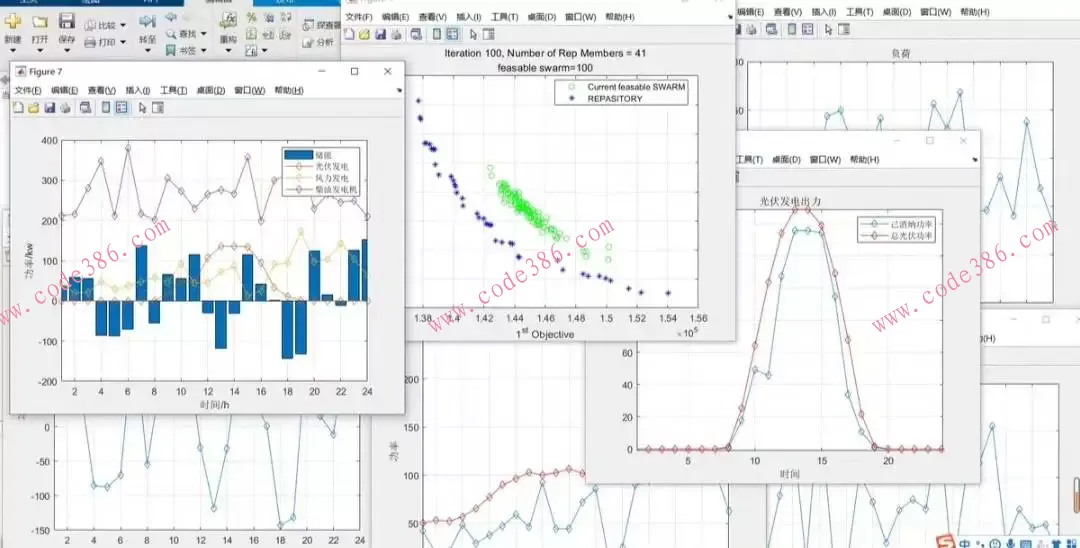
Task: Open Property Inspector icon in Figure 7 toolbar
Action: tap(157, 107)
